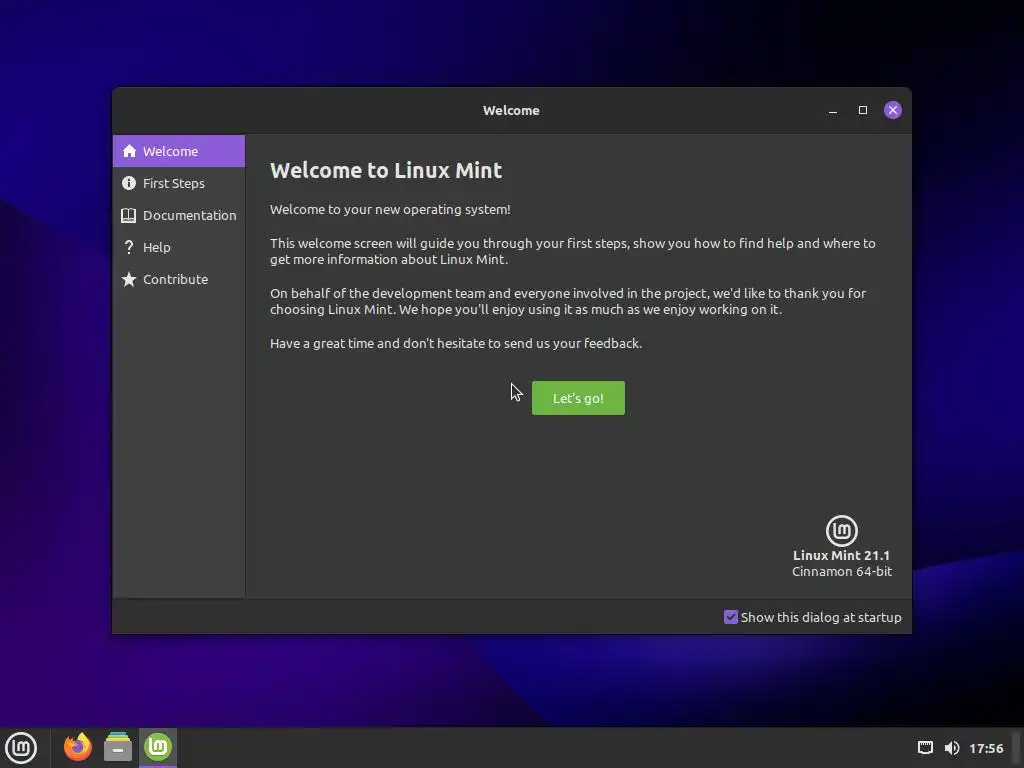Image resolution: width=1024 pixels, height=768 pixels.
Task: Click the Cinnamon 64-bit edition text
Action: [842, 571]
